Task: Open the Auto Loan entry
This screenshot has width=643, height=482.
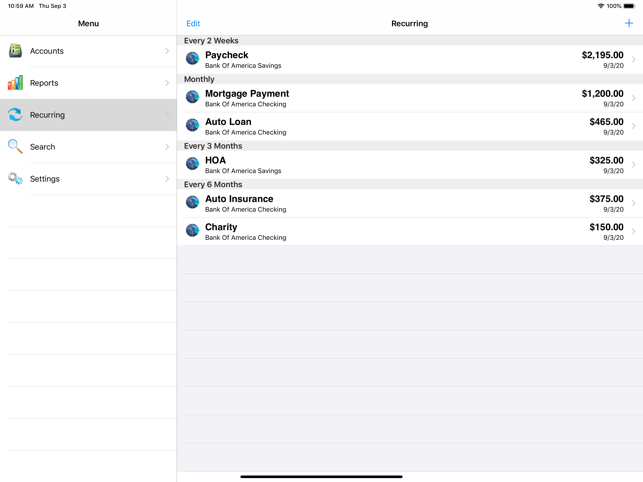Action: tap(410, 126)
